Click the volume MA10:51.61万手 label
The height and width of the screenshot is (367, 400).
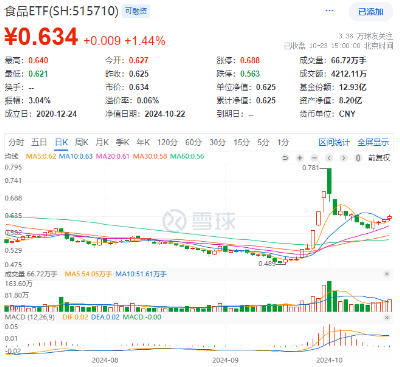click(141, 274)
